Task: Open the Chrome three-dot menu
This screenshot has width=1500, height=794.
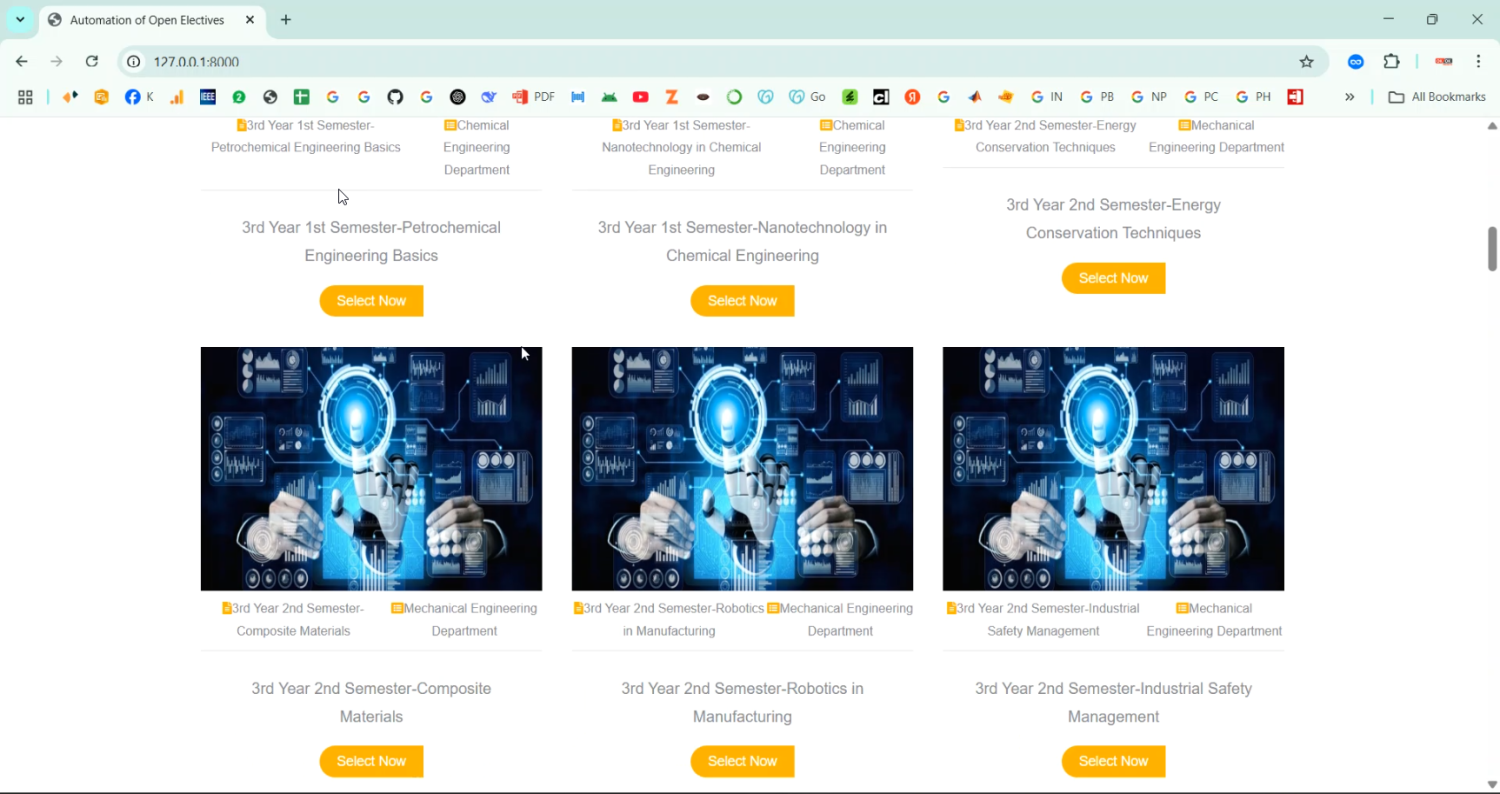Action: (1478, 62)
